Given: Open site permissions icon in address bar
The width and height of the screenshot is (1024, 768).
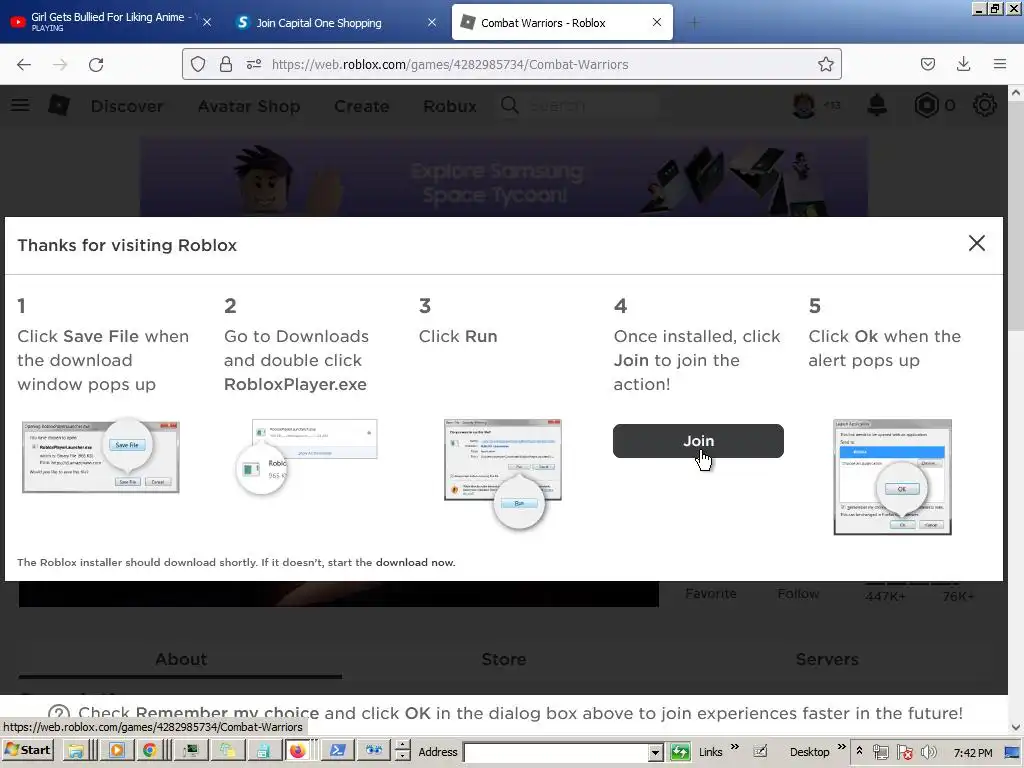Looking at the screenshot, I should pyautogui.click(x=254, y=64).
